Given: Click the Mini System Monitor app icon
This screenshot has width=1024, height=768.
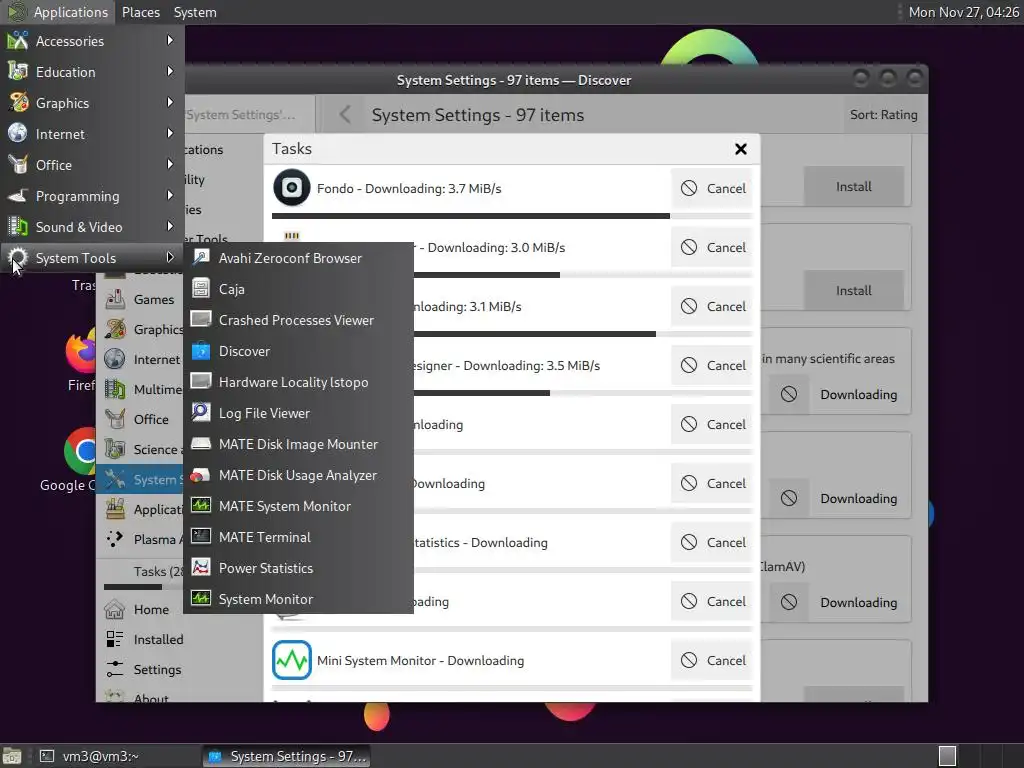Looking at the screenshot, I should (x=291, y=660).
